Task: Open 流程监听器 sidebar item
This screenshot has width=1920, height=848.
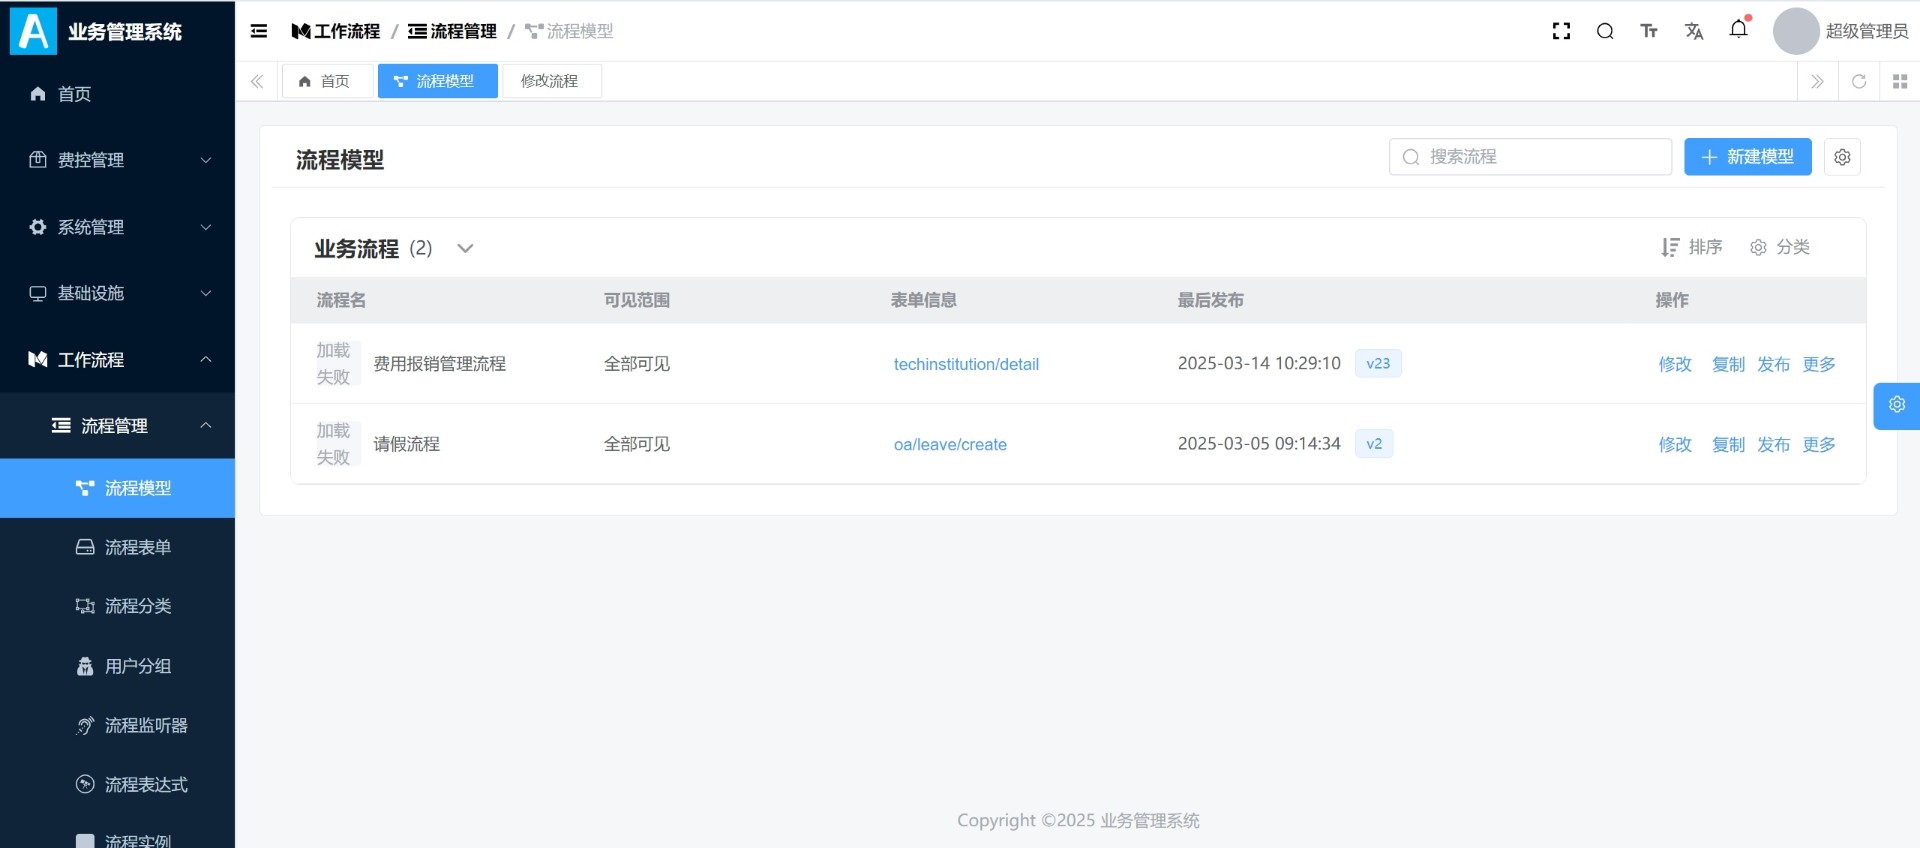Action: coord(117,725)
